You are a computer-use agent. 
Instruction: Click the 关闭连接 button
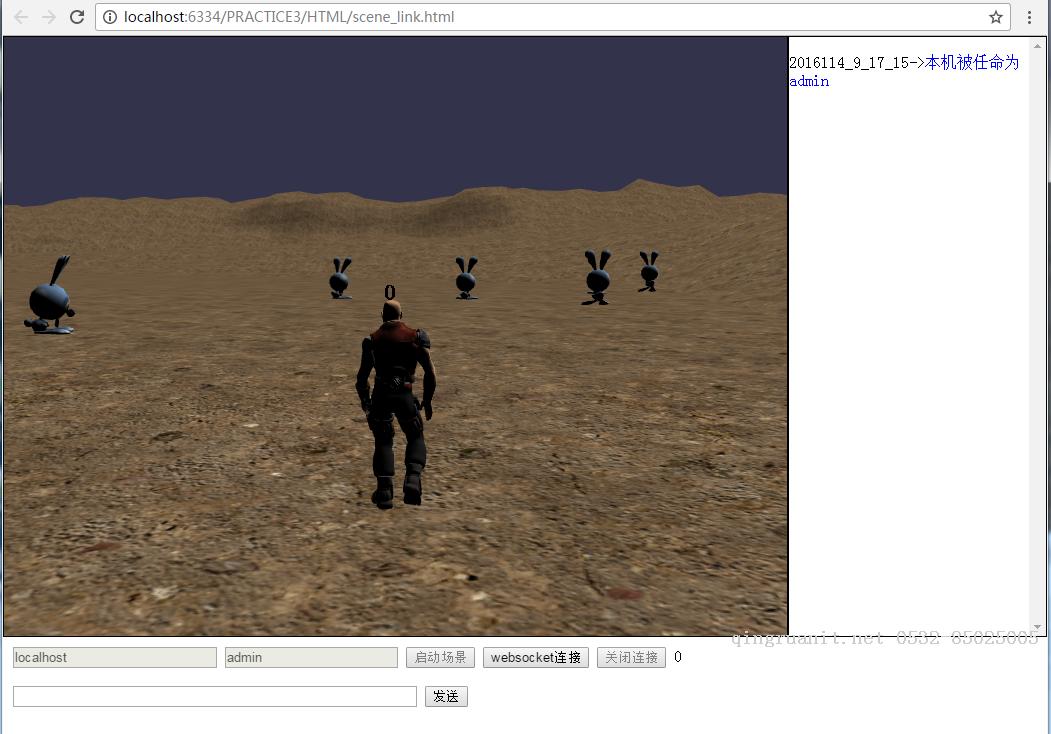pyautogui.click(x=631, y=658)
